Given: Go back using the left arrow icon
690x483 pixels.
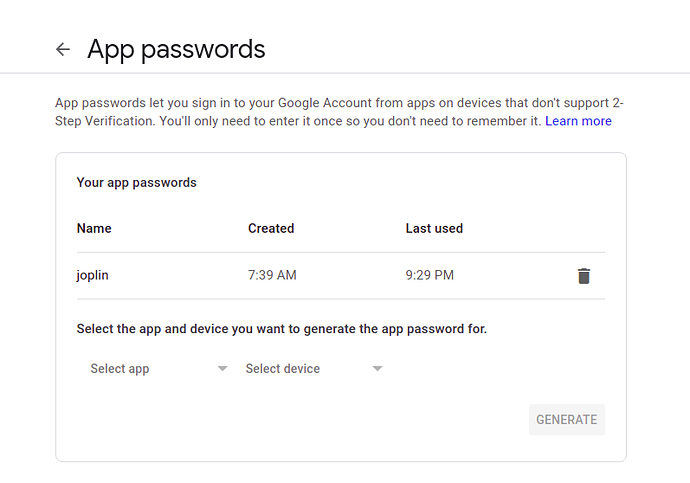Looking at the screenshot, I should (x=63, y=49).
